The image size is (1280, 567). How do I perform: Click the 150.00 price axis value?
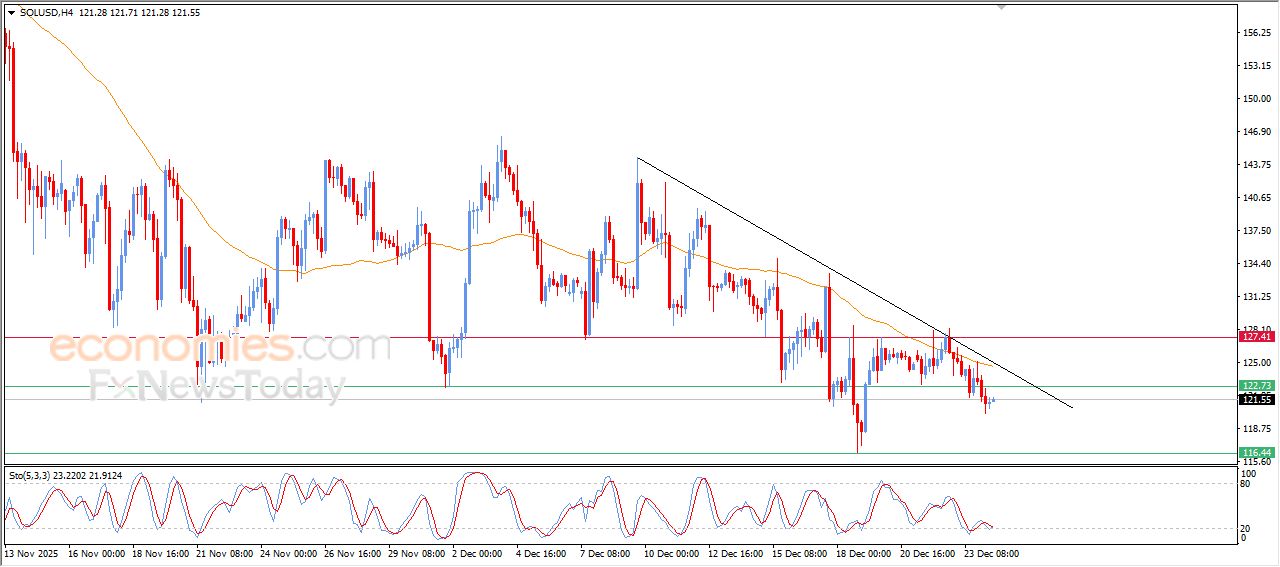[1256, 99]
